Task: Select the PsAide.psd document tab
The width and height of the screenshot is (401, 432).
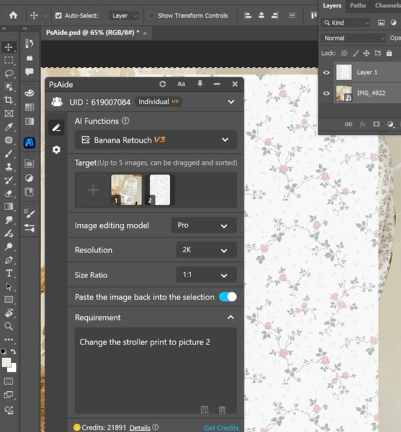Action: pos(93,33)
